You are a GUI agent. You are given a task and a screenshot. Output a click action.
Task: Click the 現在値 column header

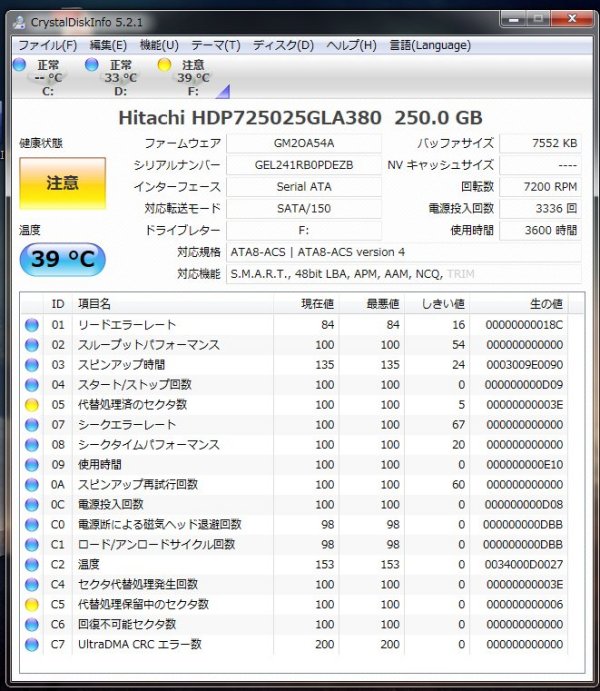coord(306,304)
